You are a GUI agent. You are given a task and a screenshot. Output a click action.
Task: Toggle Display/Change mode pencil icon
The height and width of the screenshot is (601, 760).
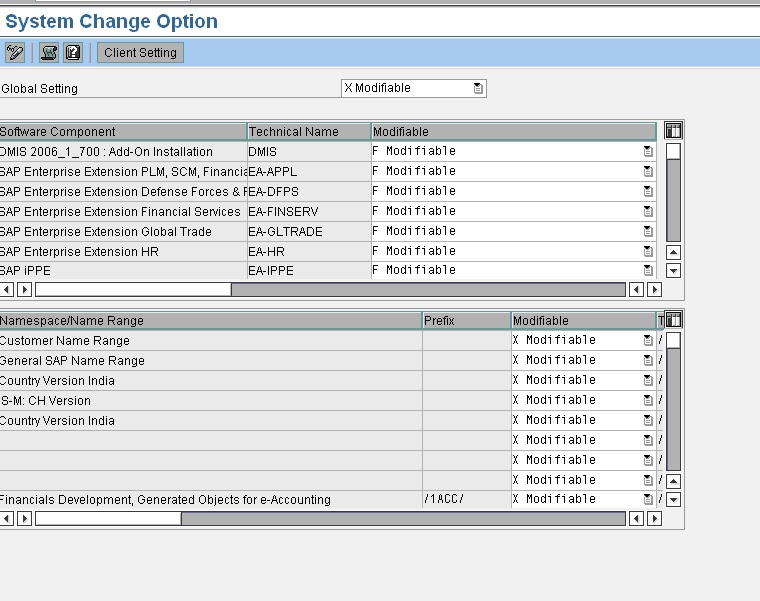tap(15, 52)
